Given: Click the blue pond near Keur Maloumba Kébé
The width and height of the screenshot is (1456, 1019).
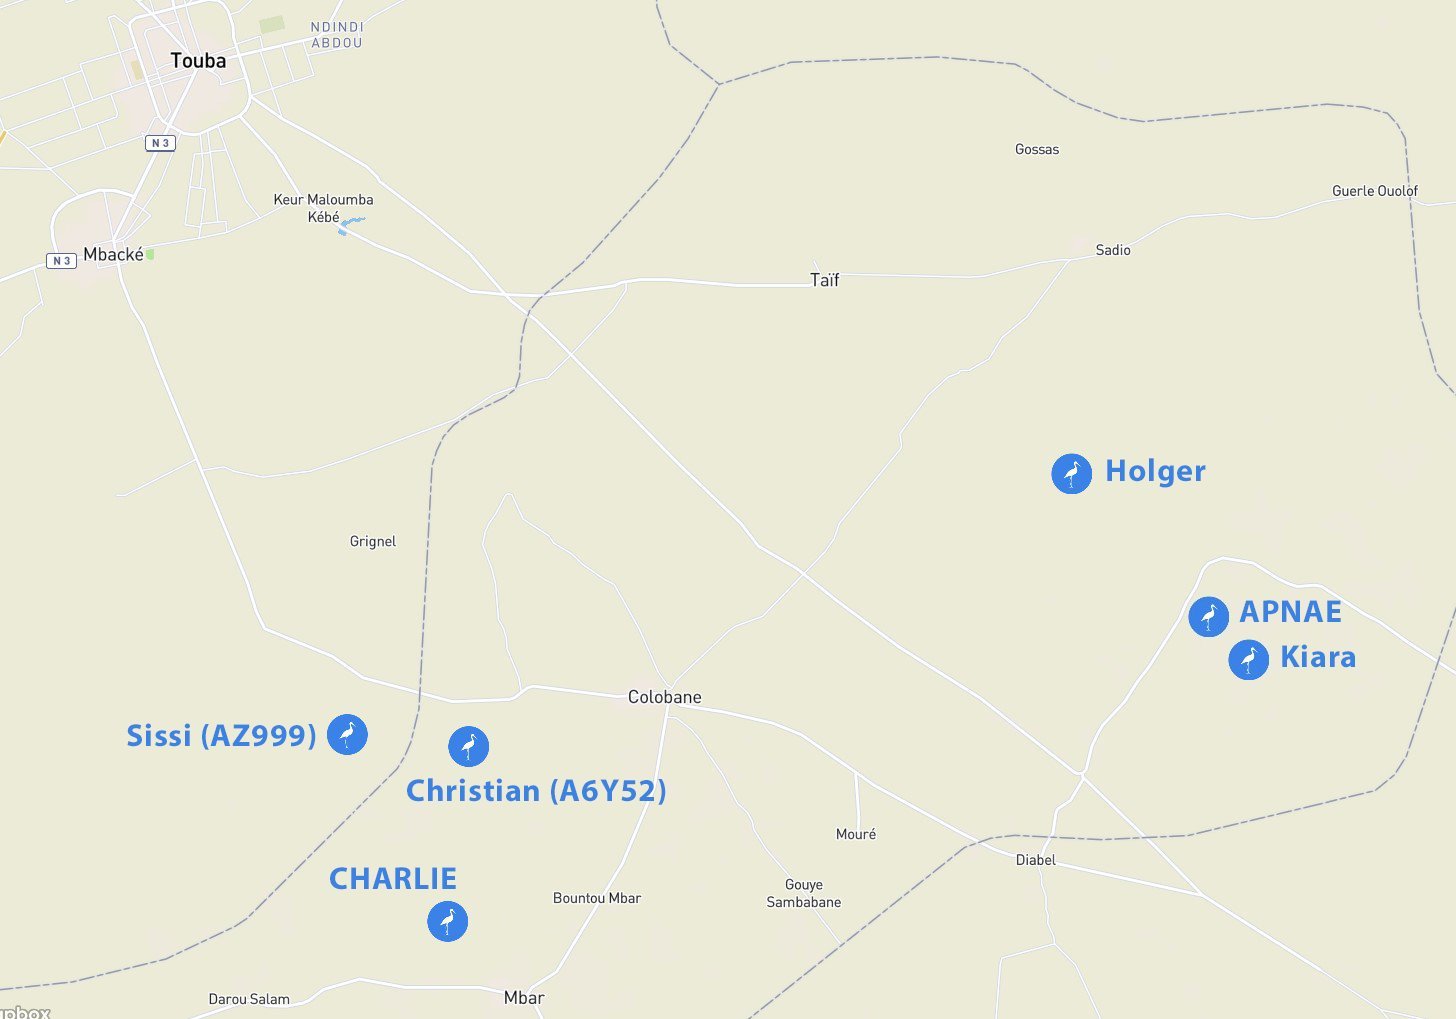Looking at the screenshot, I should pos(349,225).
